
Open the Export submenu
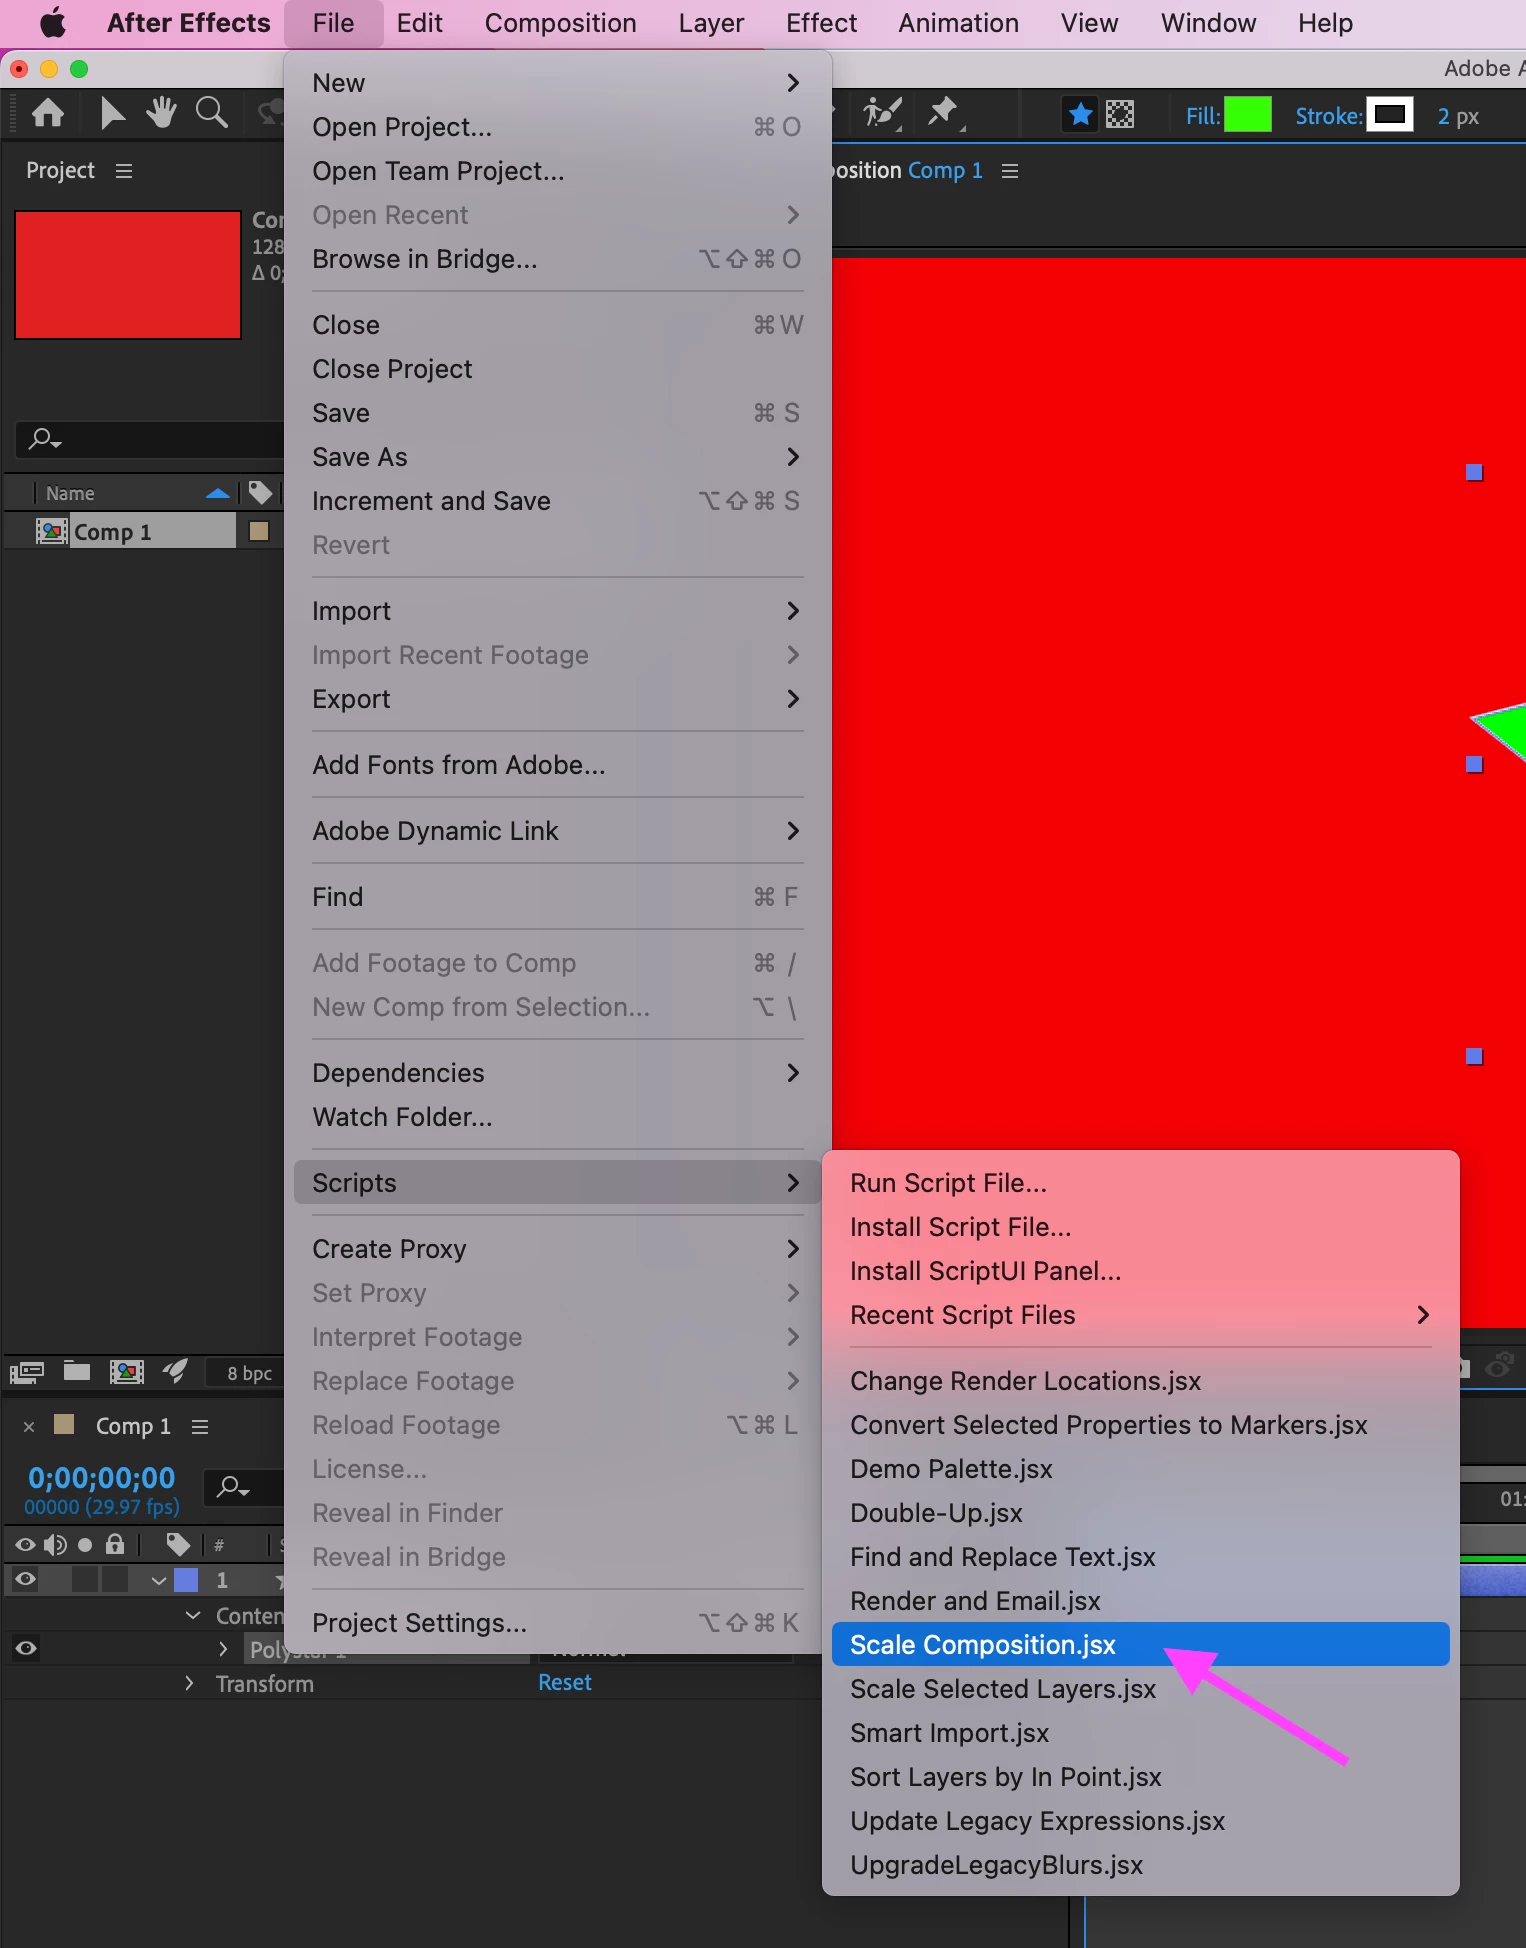[558, 699]
